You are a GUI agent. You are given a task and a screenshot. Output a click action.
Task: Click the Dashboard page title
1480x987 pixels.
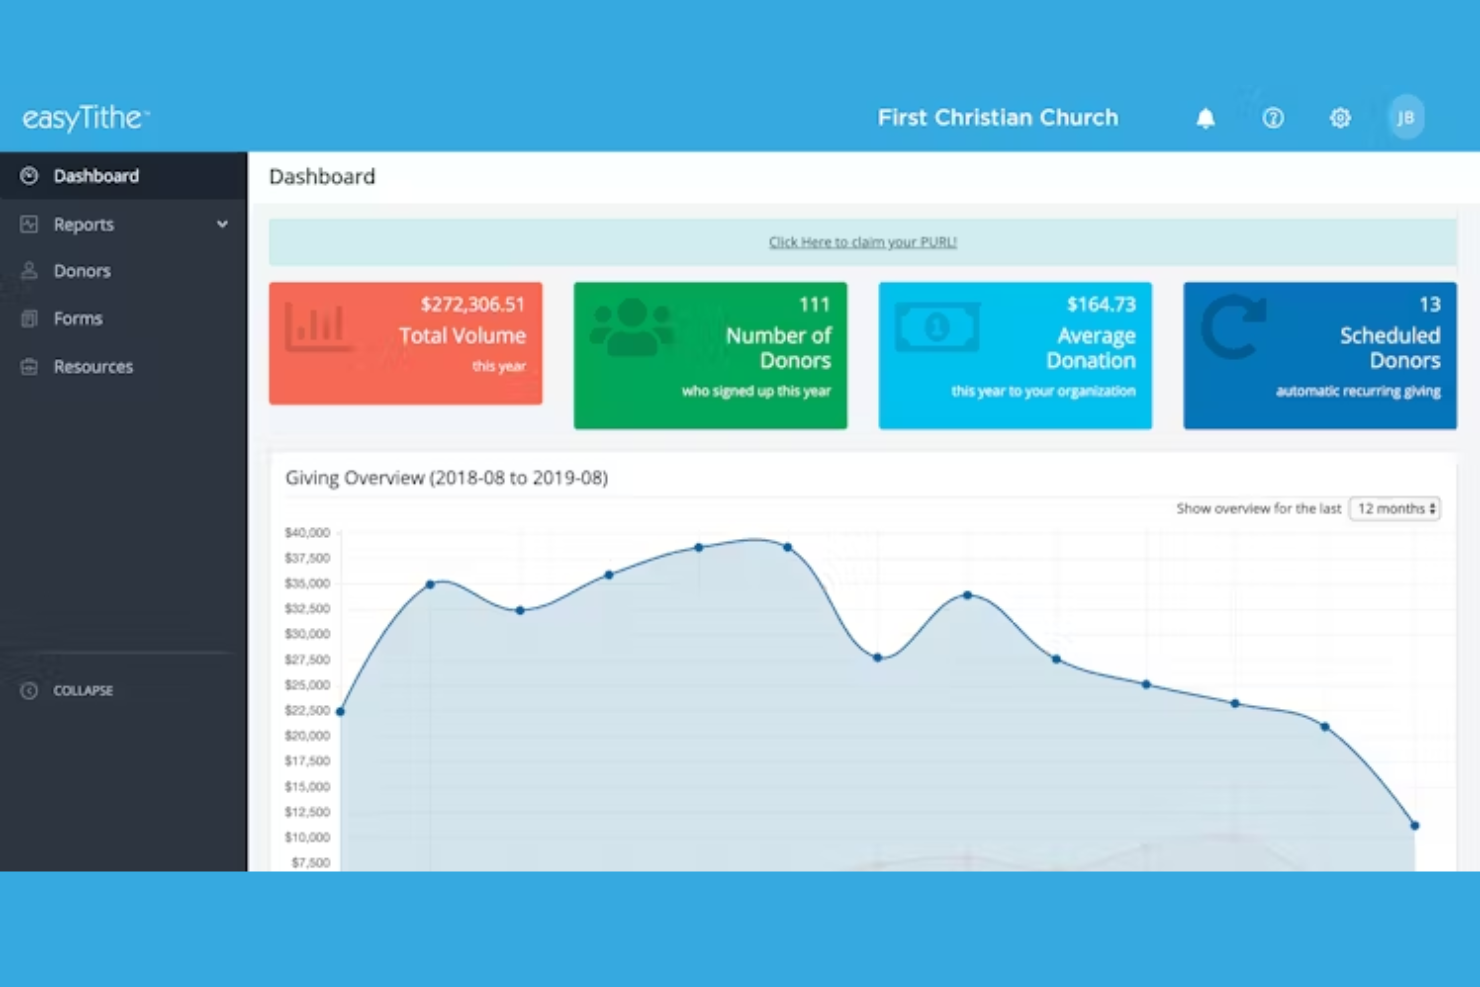pos(322,177)
